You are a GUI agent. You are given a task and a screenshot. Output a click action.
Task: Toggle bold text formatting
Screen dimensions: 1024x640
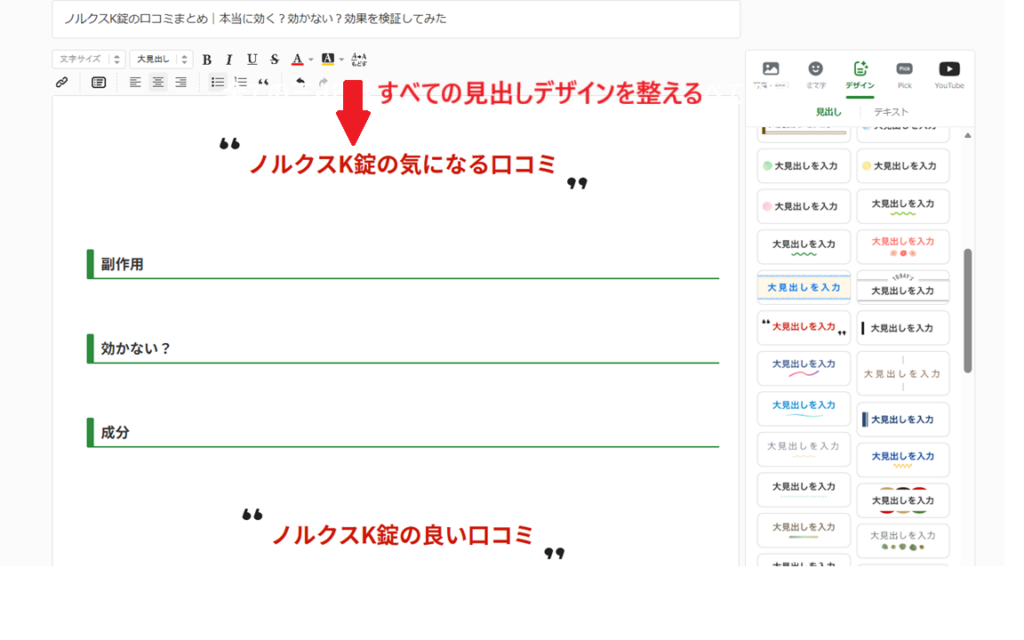click(207, 59)
